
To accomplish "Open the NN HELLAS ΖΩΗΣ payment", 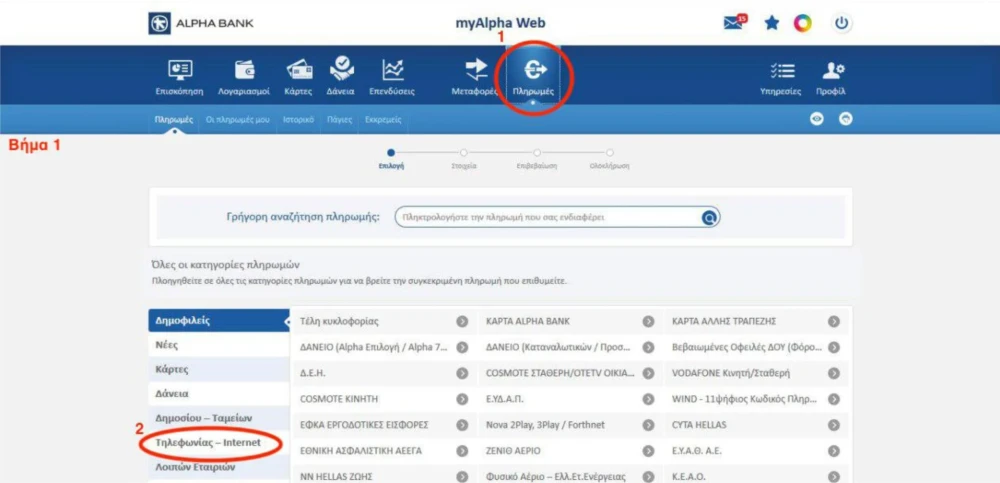I will [x=383, y=476].
